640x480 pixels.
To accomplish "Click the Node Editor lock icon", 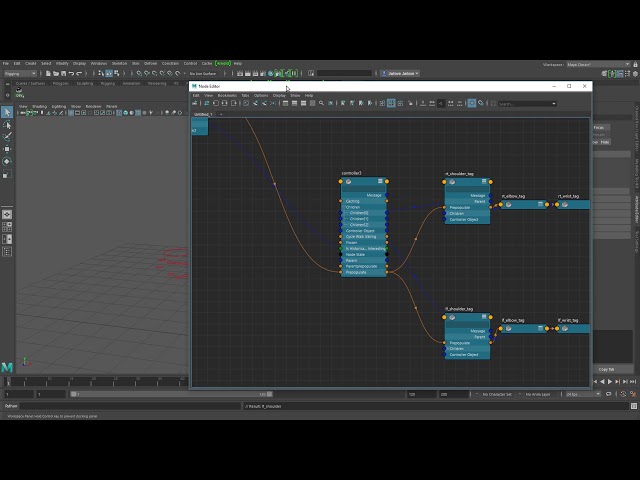I will (x=410, y=103).
